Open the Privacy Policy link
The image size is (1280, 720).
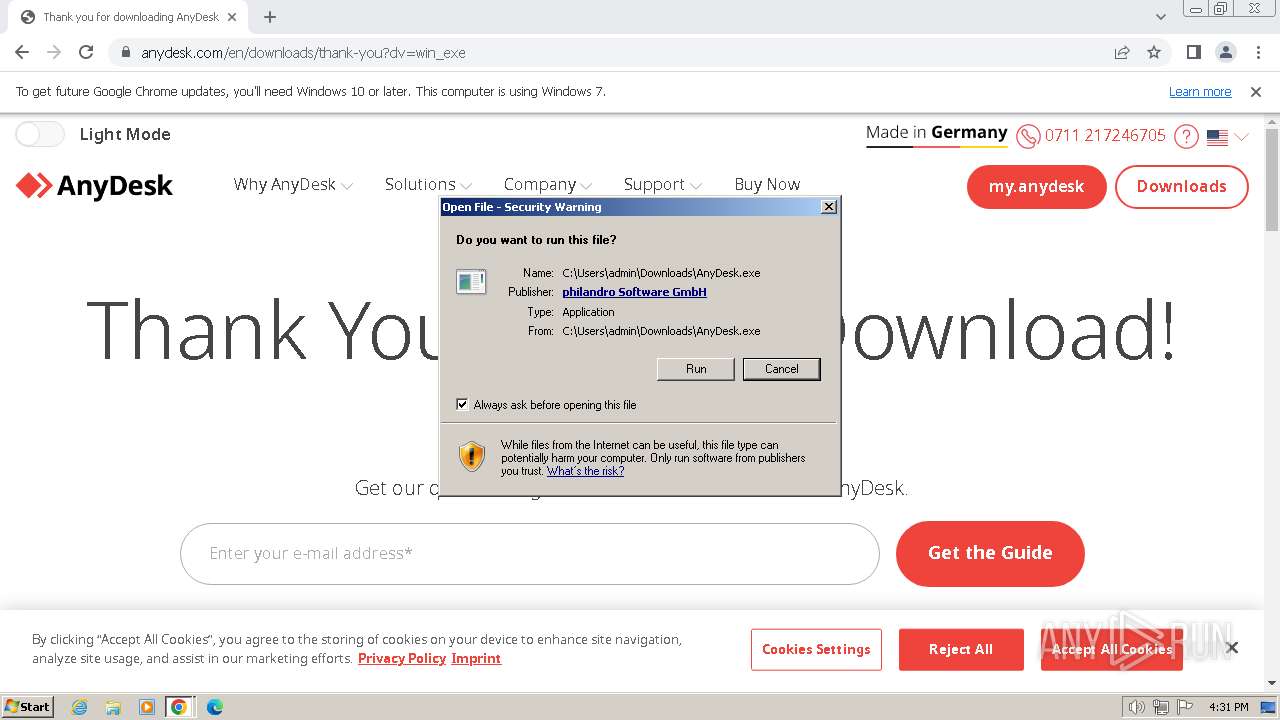click(x=402, y=658)
